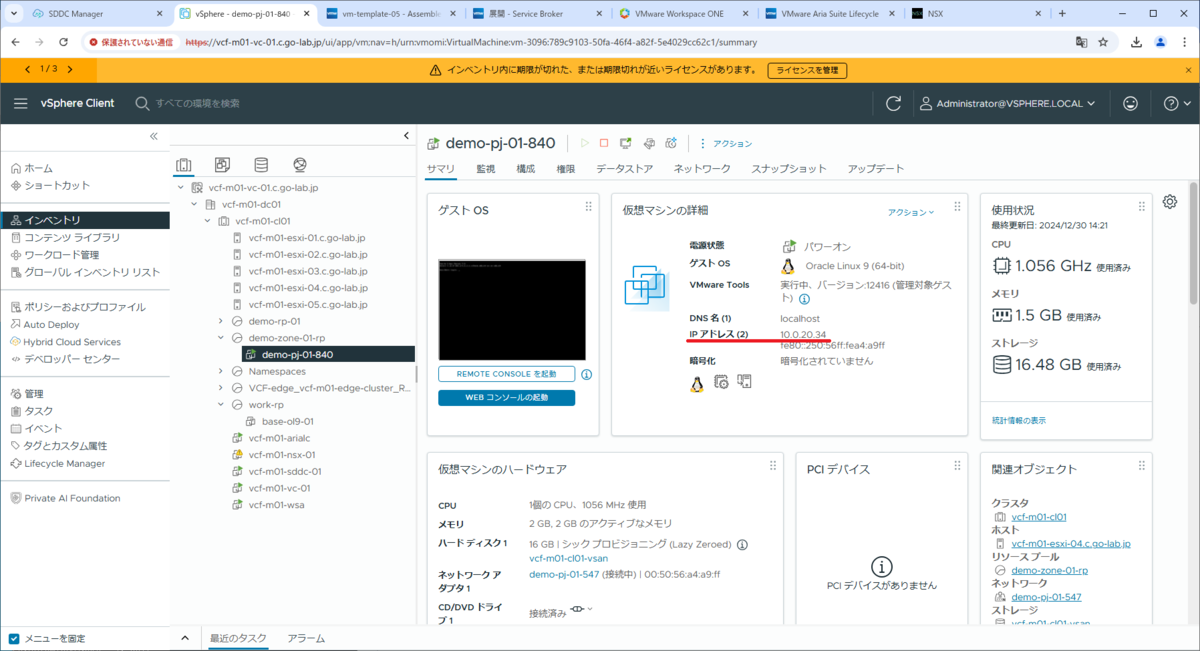Image resolution: width=1200 pixels, height=651 pixels.
Task: Switch to the 監視 tab
Action: (486, 169)
